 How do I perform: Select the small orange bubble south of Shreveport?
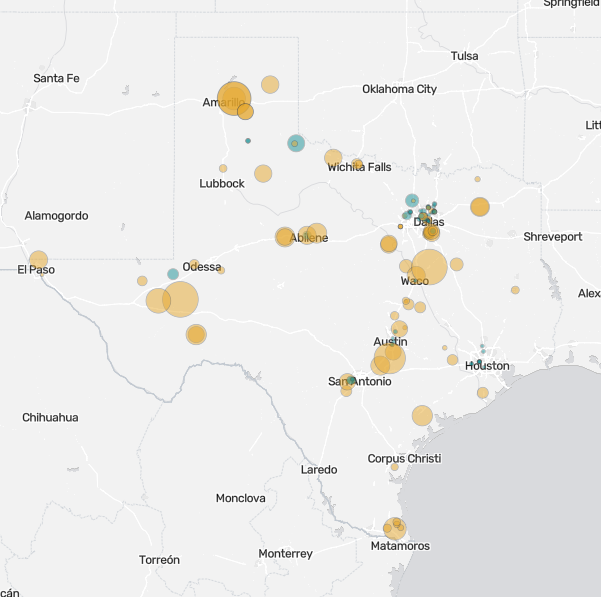click(x=515, y=290)
